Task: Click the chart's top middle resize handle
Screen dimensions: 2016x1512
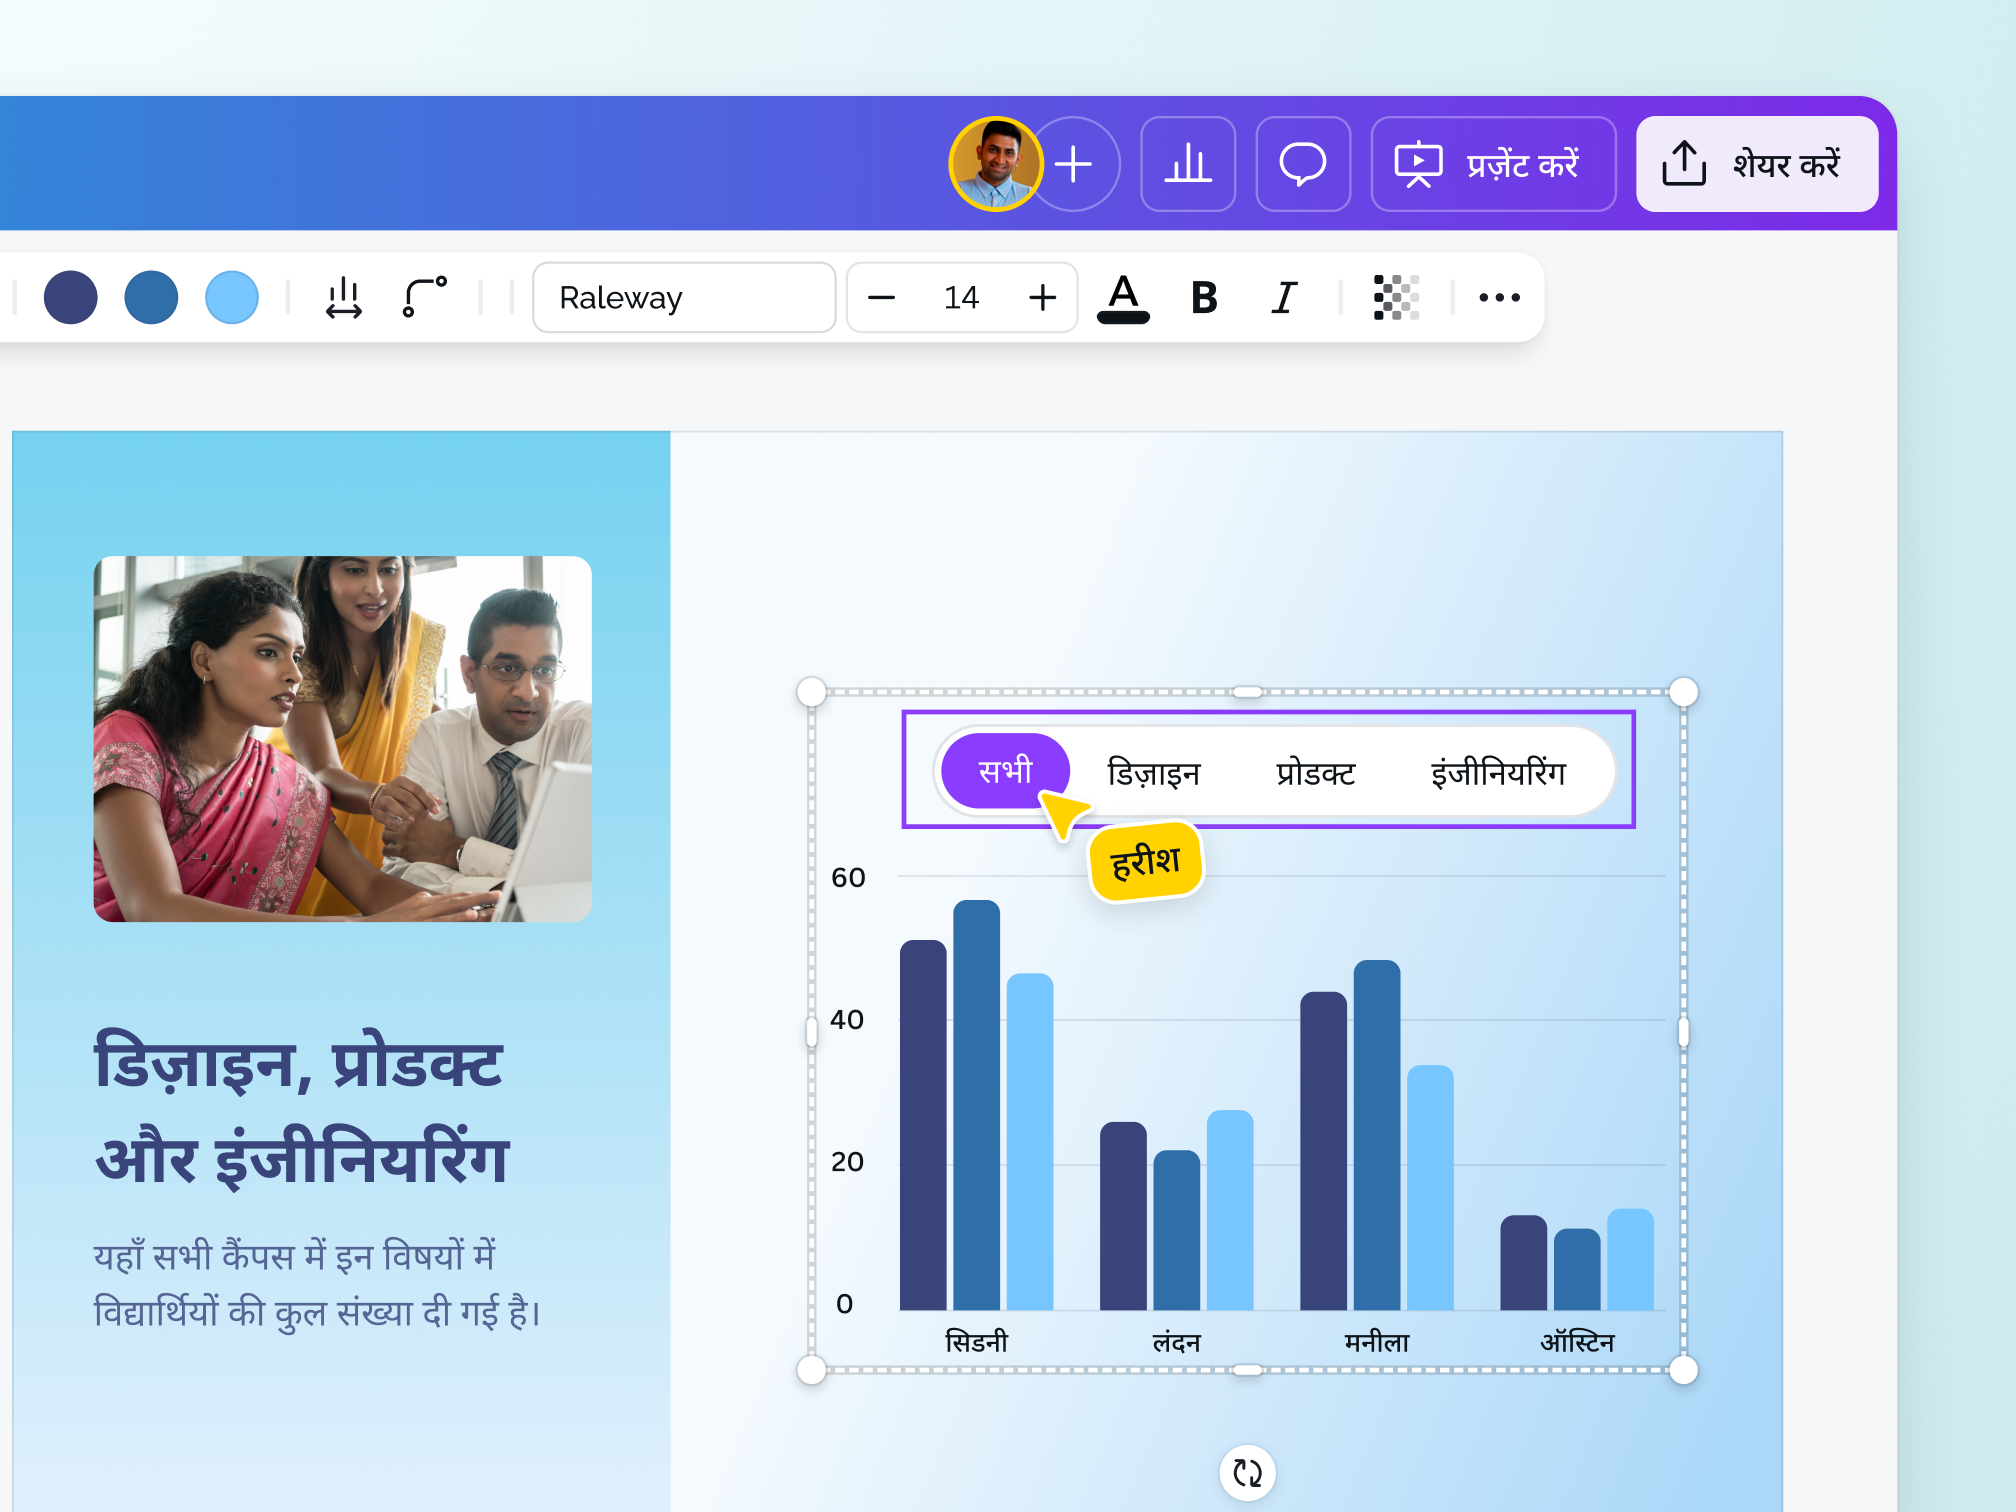Action: point(1247,691)
